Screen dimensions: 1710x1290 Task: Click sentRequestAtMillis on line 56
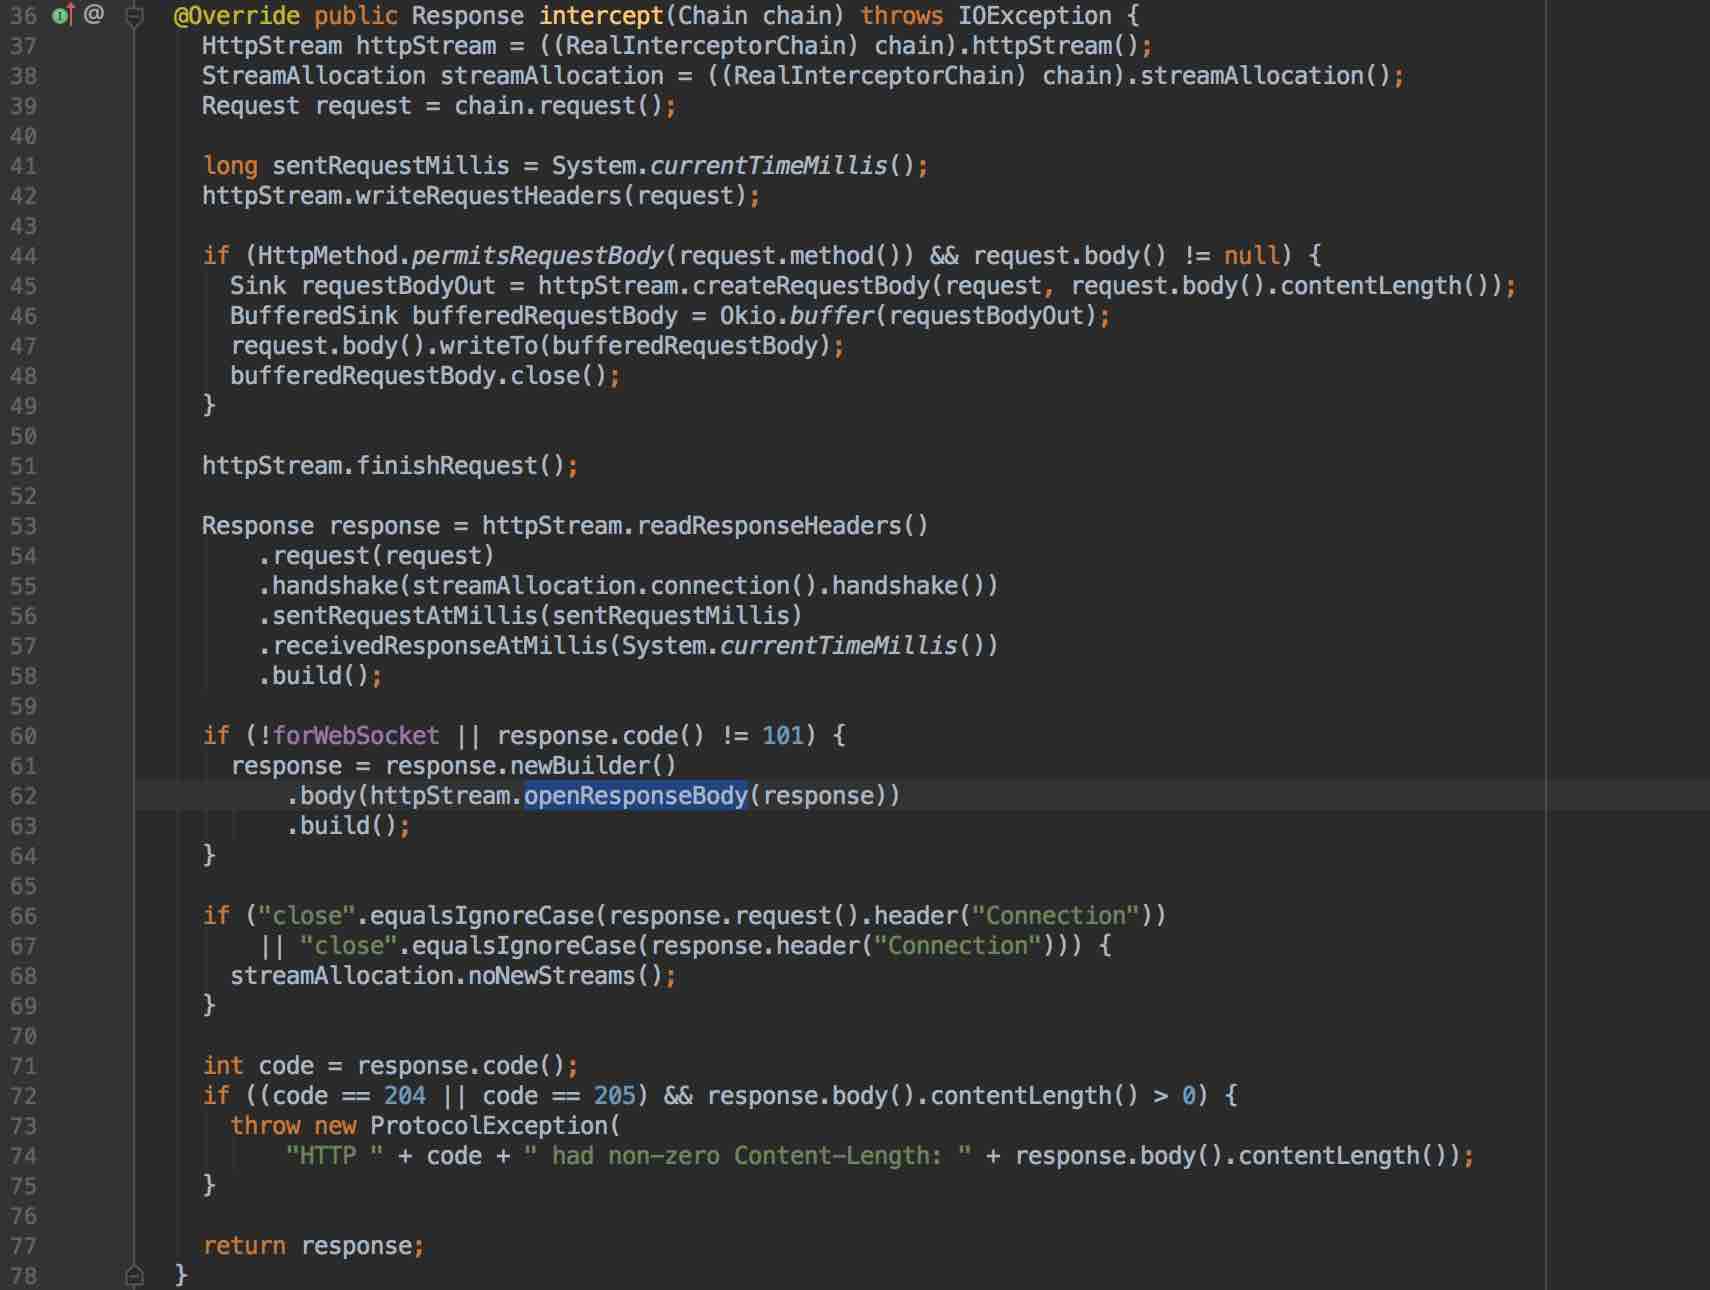405,616
